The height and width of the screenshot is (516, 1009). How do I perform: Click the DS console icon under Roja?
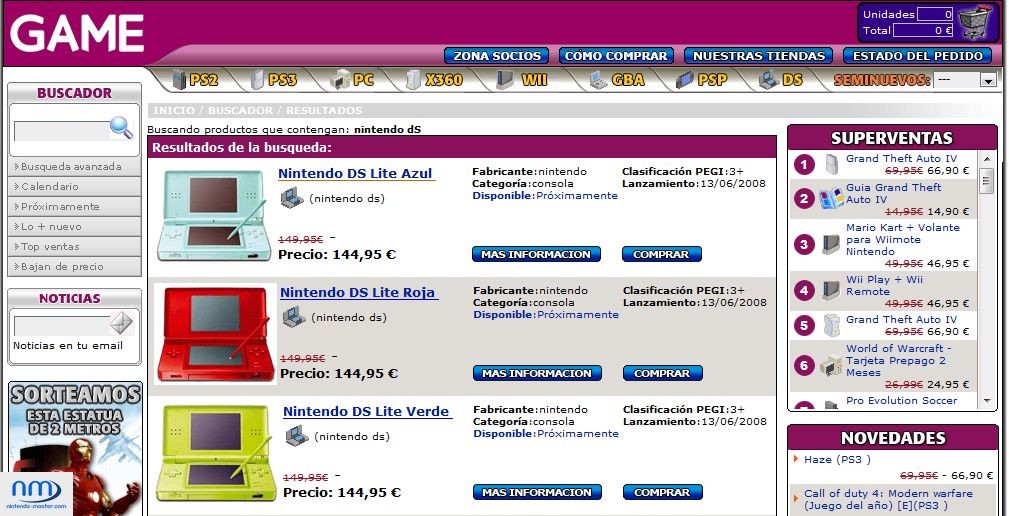tap(294, 317)
